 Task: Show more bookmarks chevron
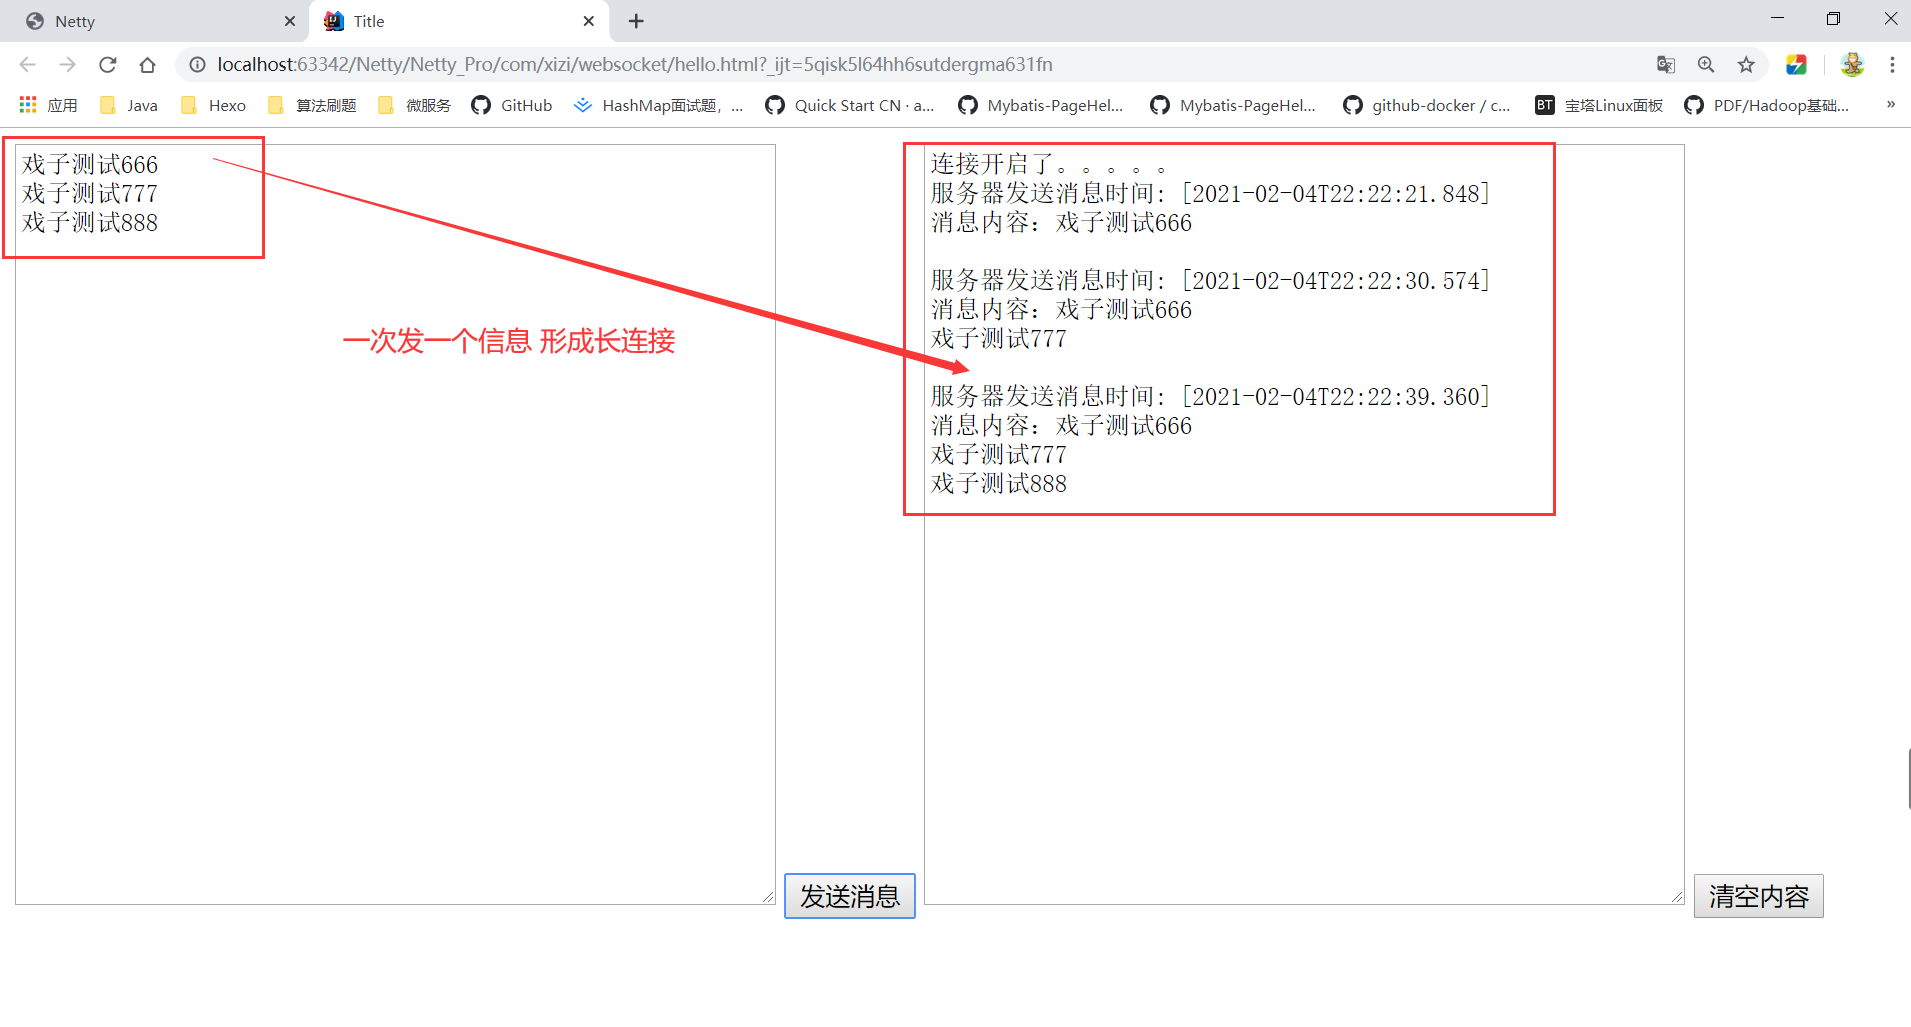pos(1890,105)
